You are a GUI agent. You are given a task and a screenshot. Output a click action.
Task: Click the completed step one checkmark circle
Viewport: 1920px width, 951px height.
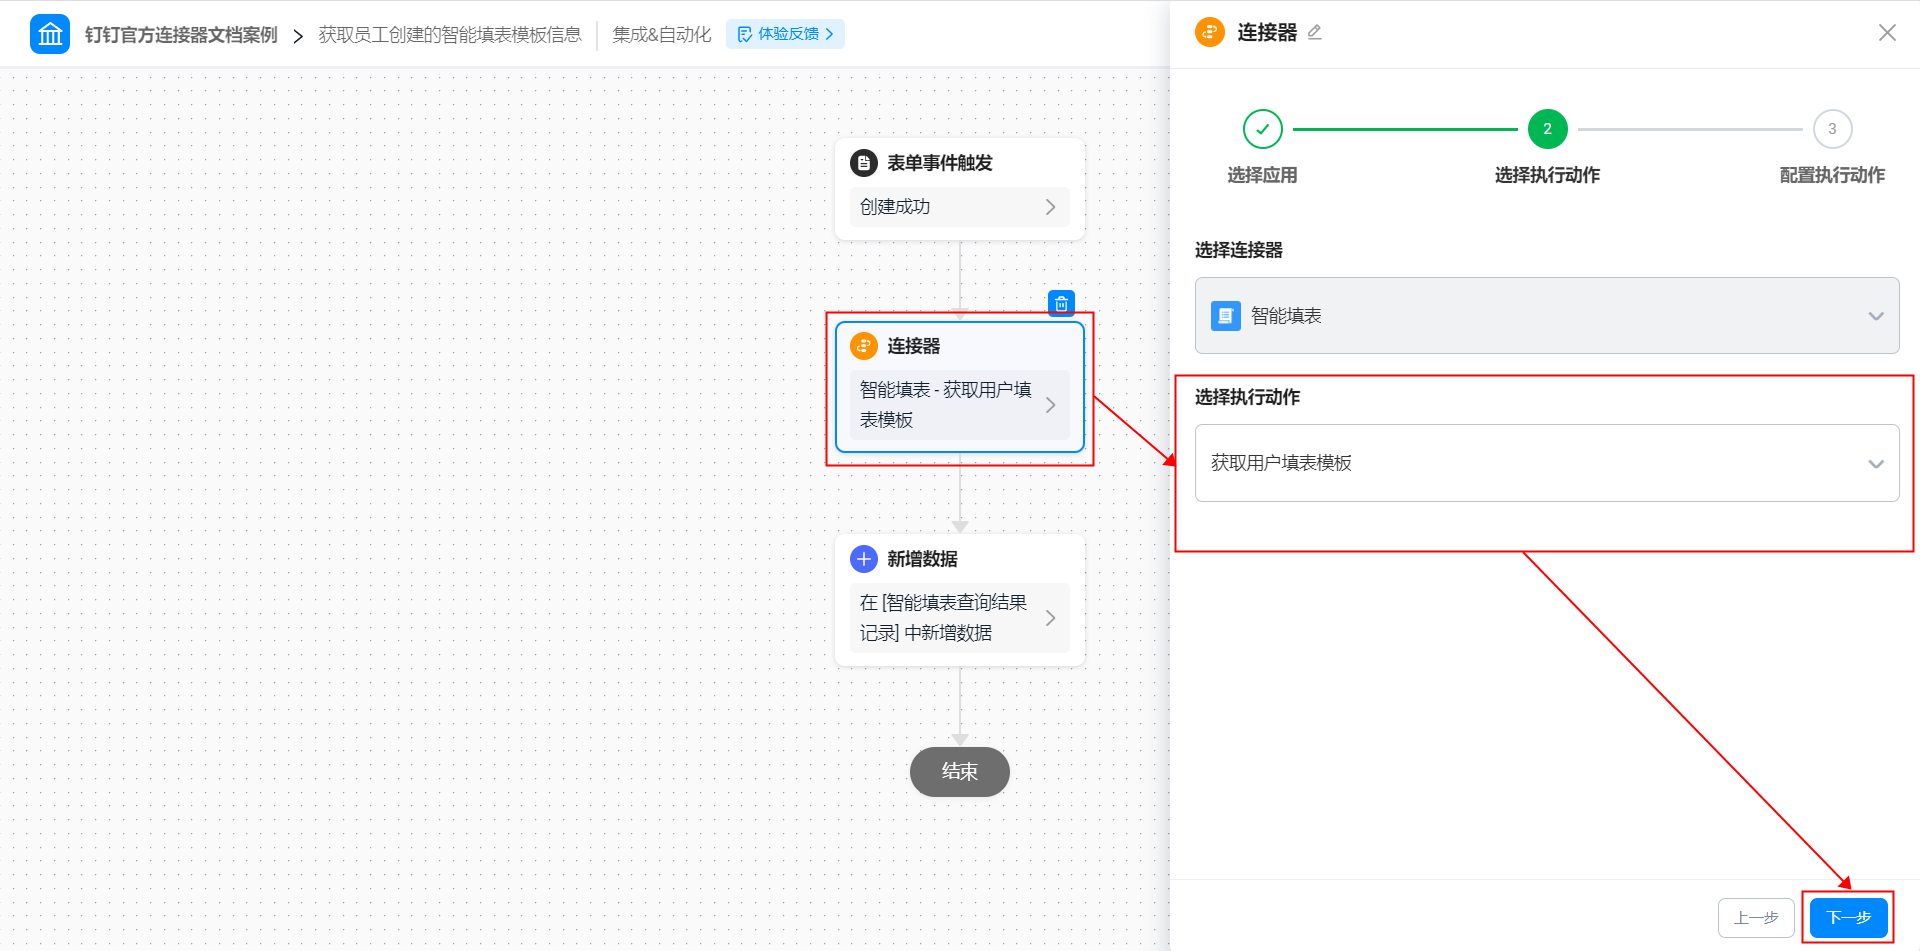click(1263, 129)
